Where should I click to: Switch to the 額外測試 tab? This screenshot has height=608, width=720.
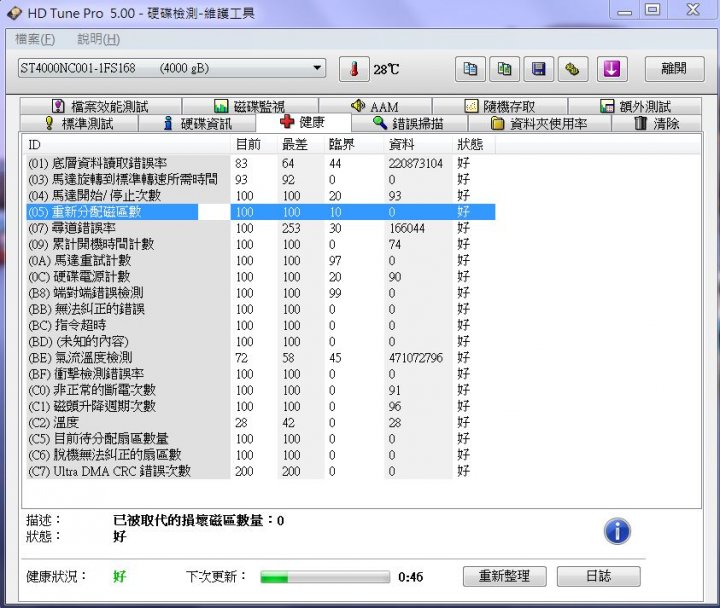(635, 107)
